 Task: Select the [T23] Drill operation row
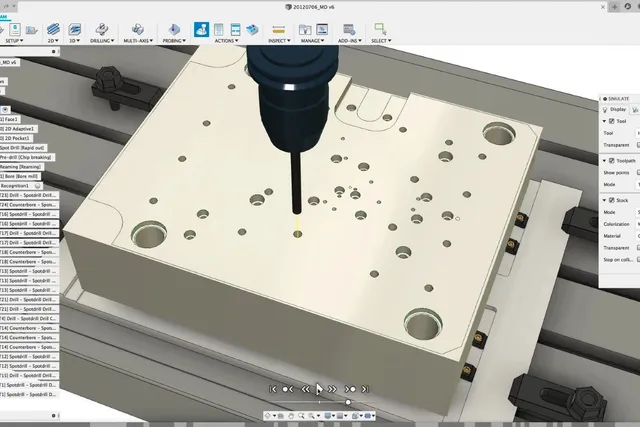[29, 195]
